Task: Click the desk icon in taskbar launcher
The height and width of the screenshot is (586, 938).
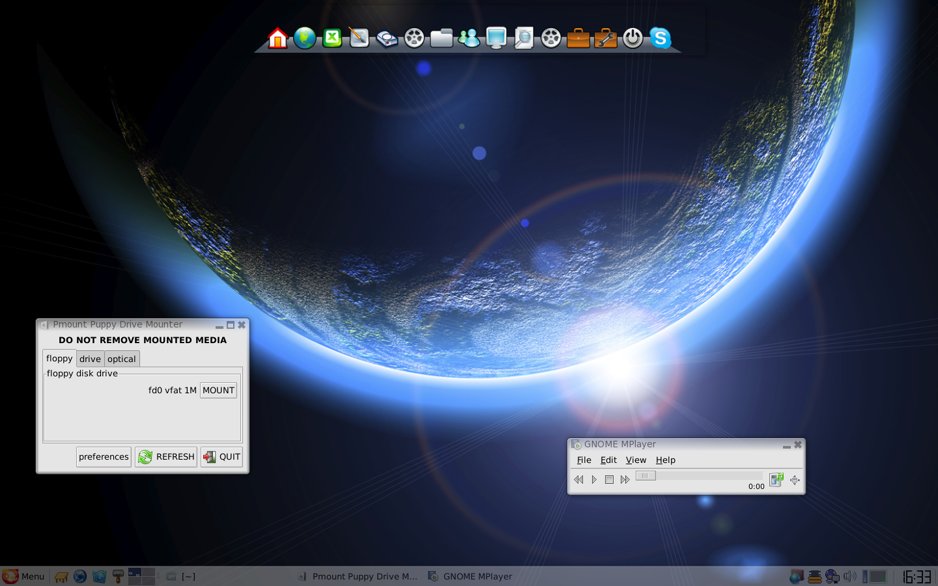Action: pos(61,576)
